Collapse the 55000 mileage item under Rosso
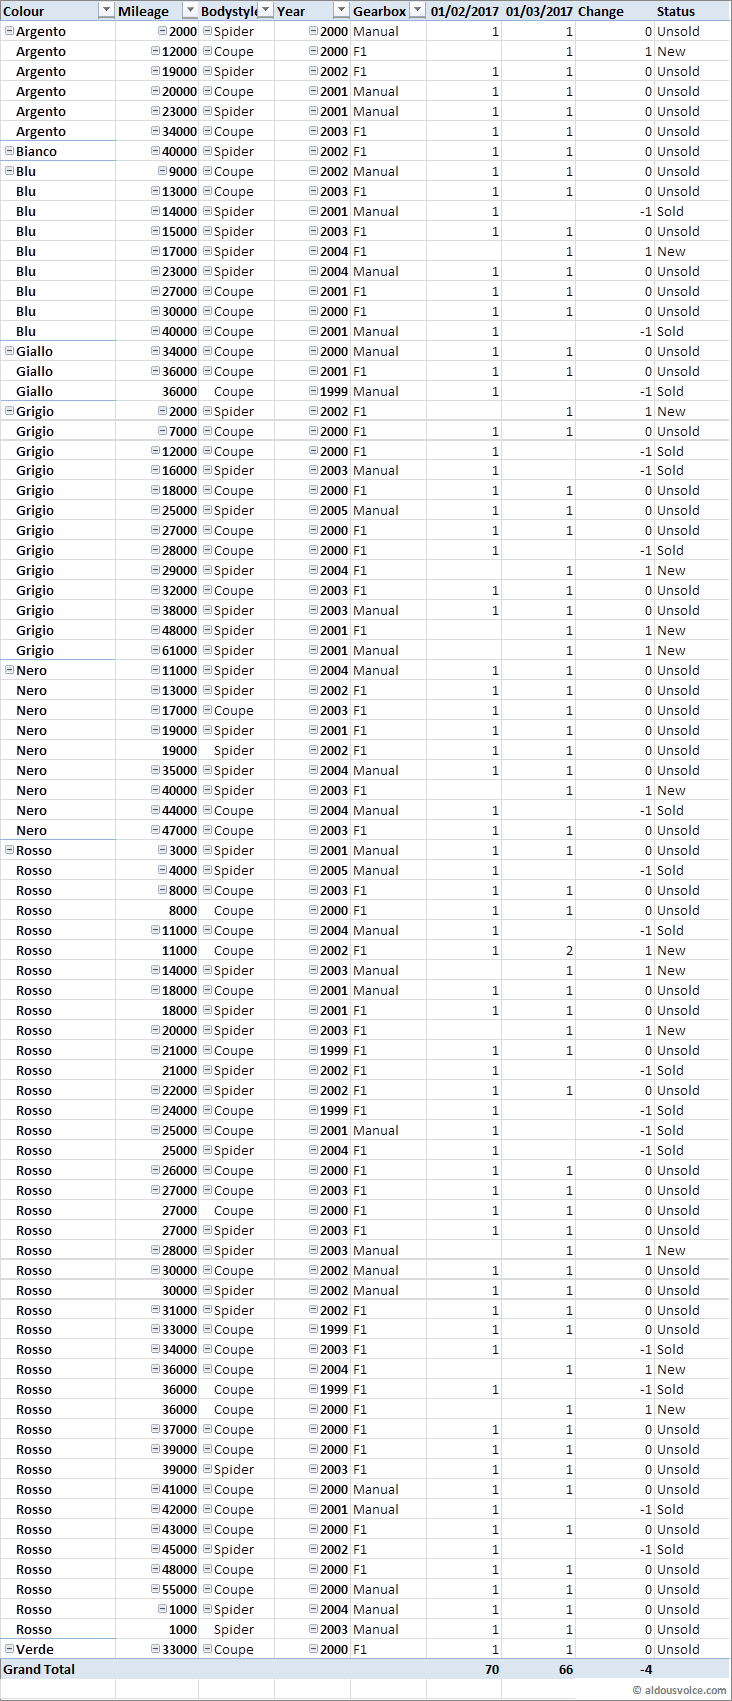Viewport: 732px width, 1701px height. point(155,1589)
